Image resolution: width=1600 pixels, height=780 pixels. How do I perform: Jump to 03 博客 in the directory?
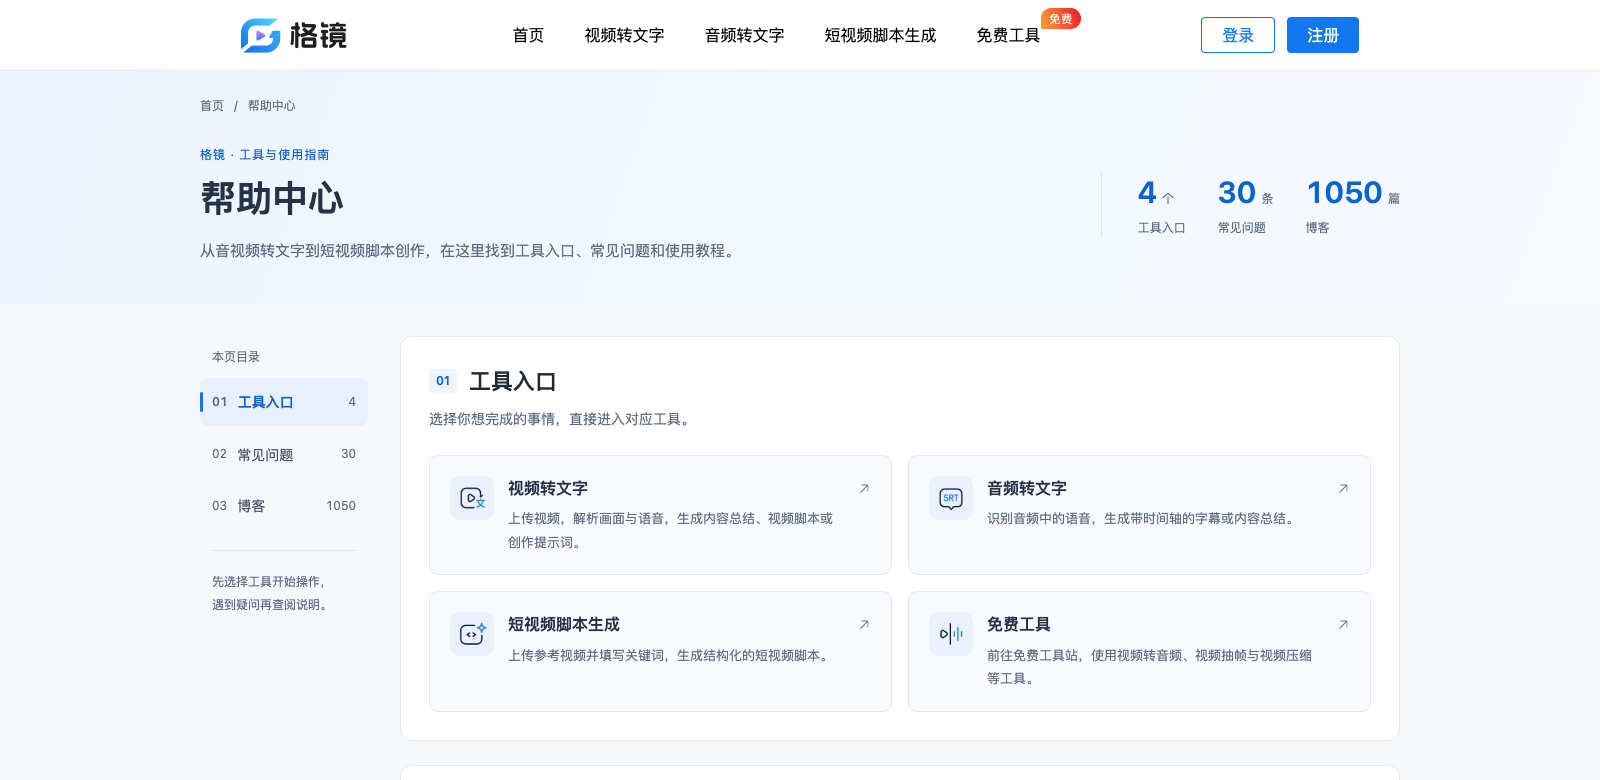pos(284,506)
